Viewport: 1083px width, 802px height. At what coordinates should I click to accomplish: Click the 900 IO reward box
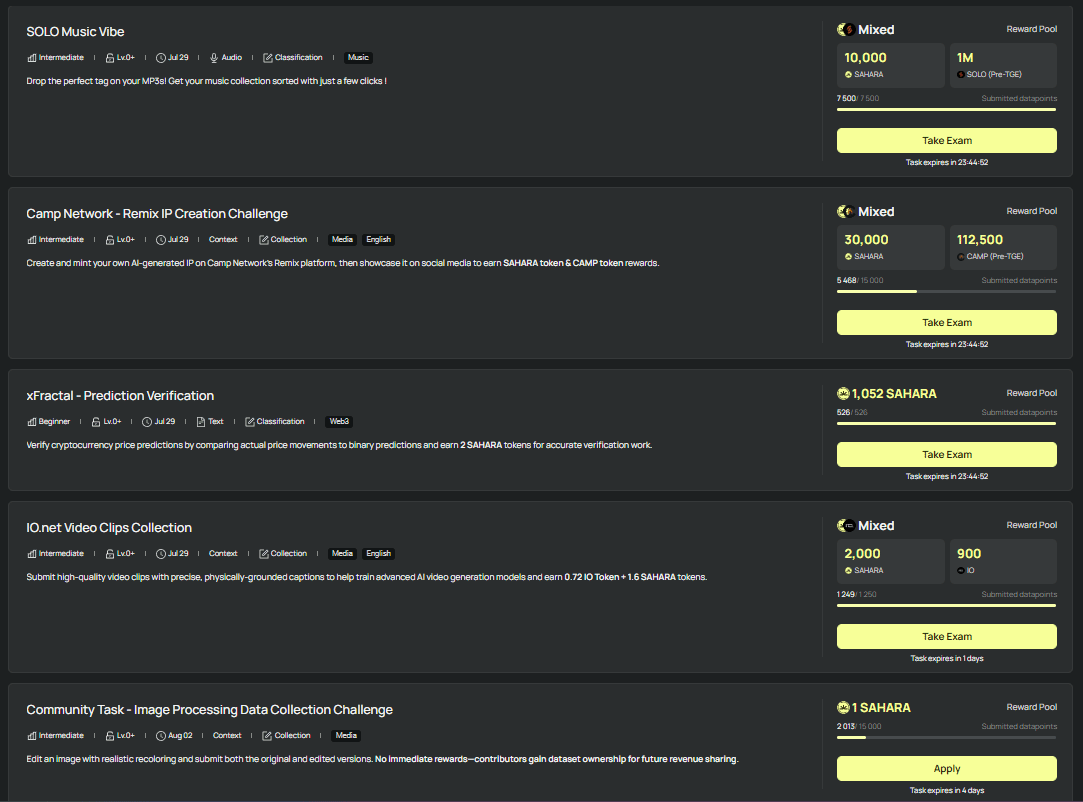1003,562
